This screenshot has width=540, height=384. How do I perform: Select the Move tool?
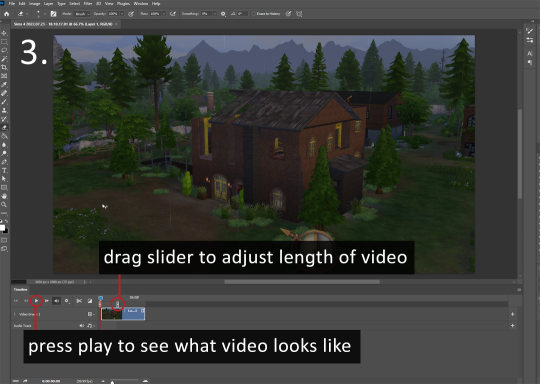[x=4, y=33]
